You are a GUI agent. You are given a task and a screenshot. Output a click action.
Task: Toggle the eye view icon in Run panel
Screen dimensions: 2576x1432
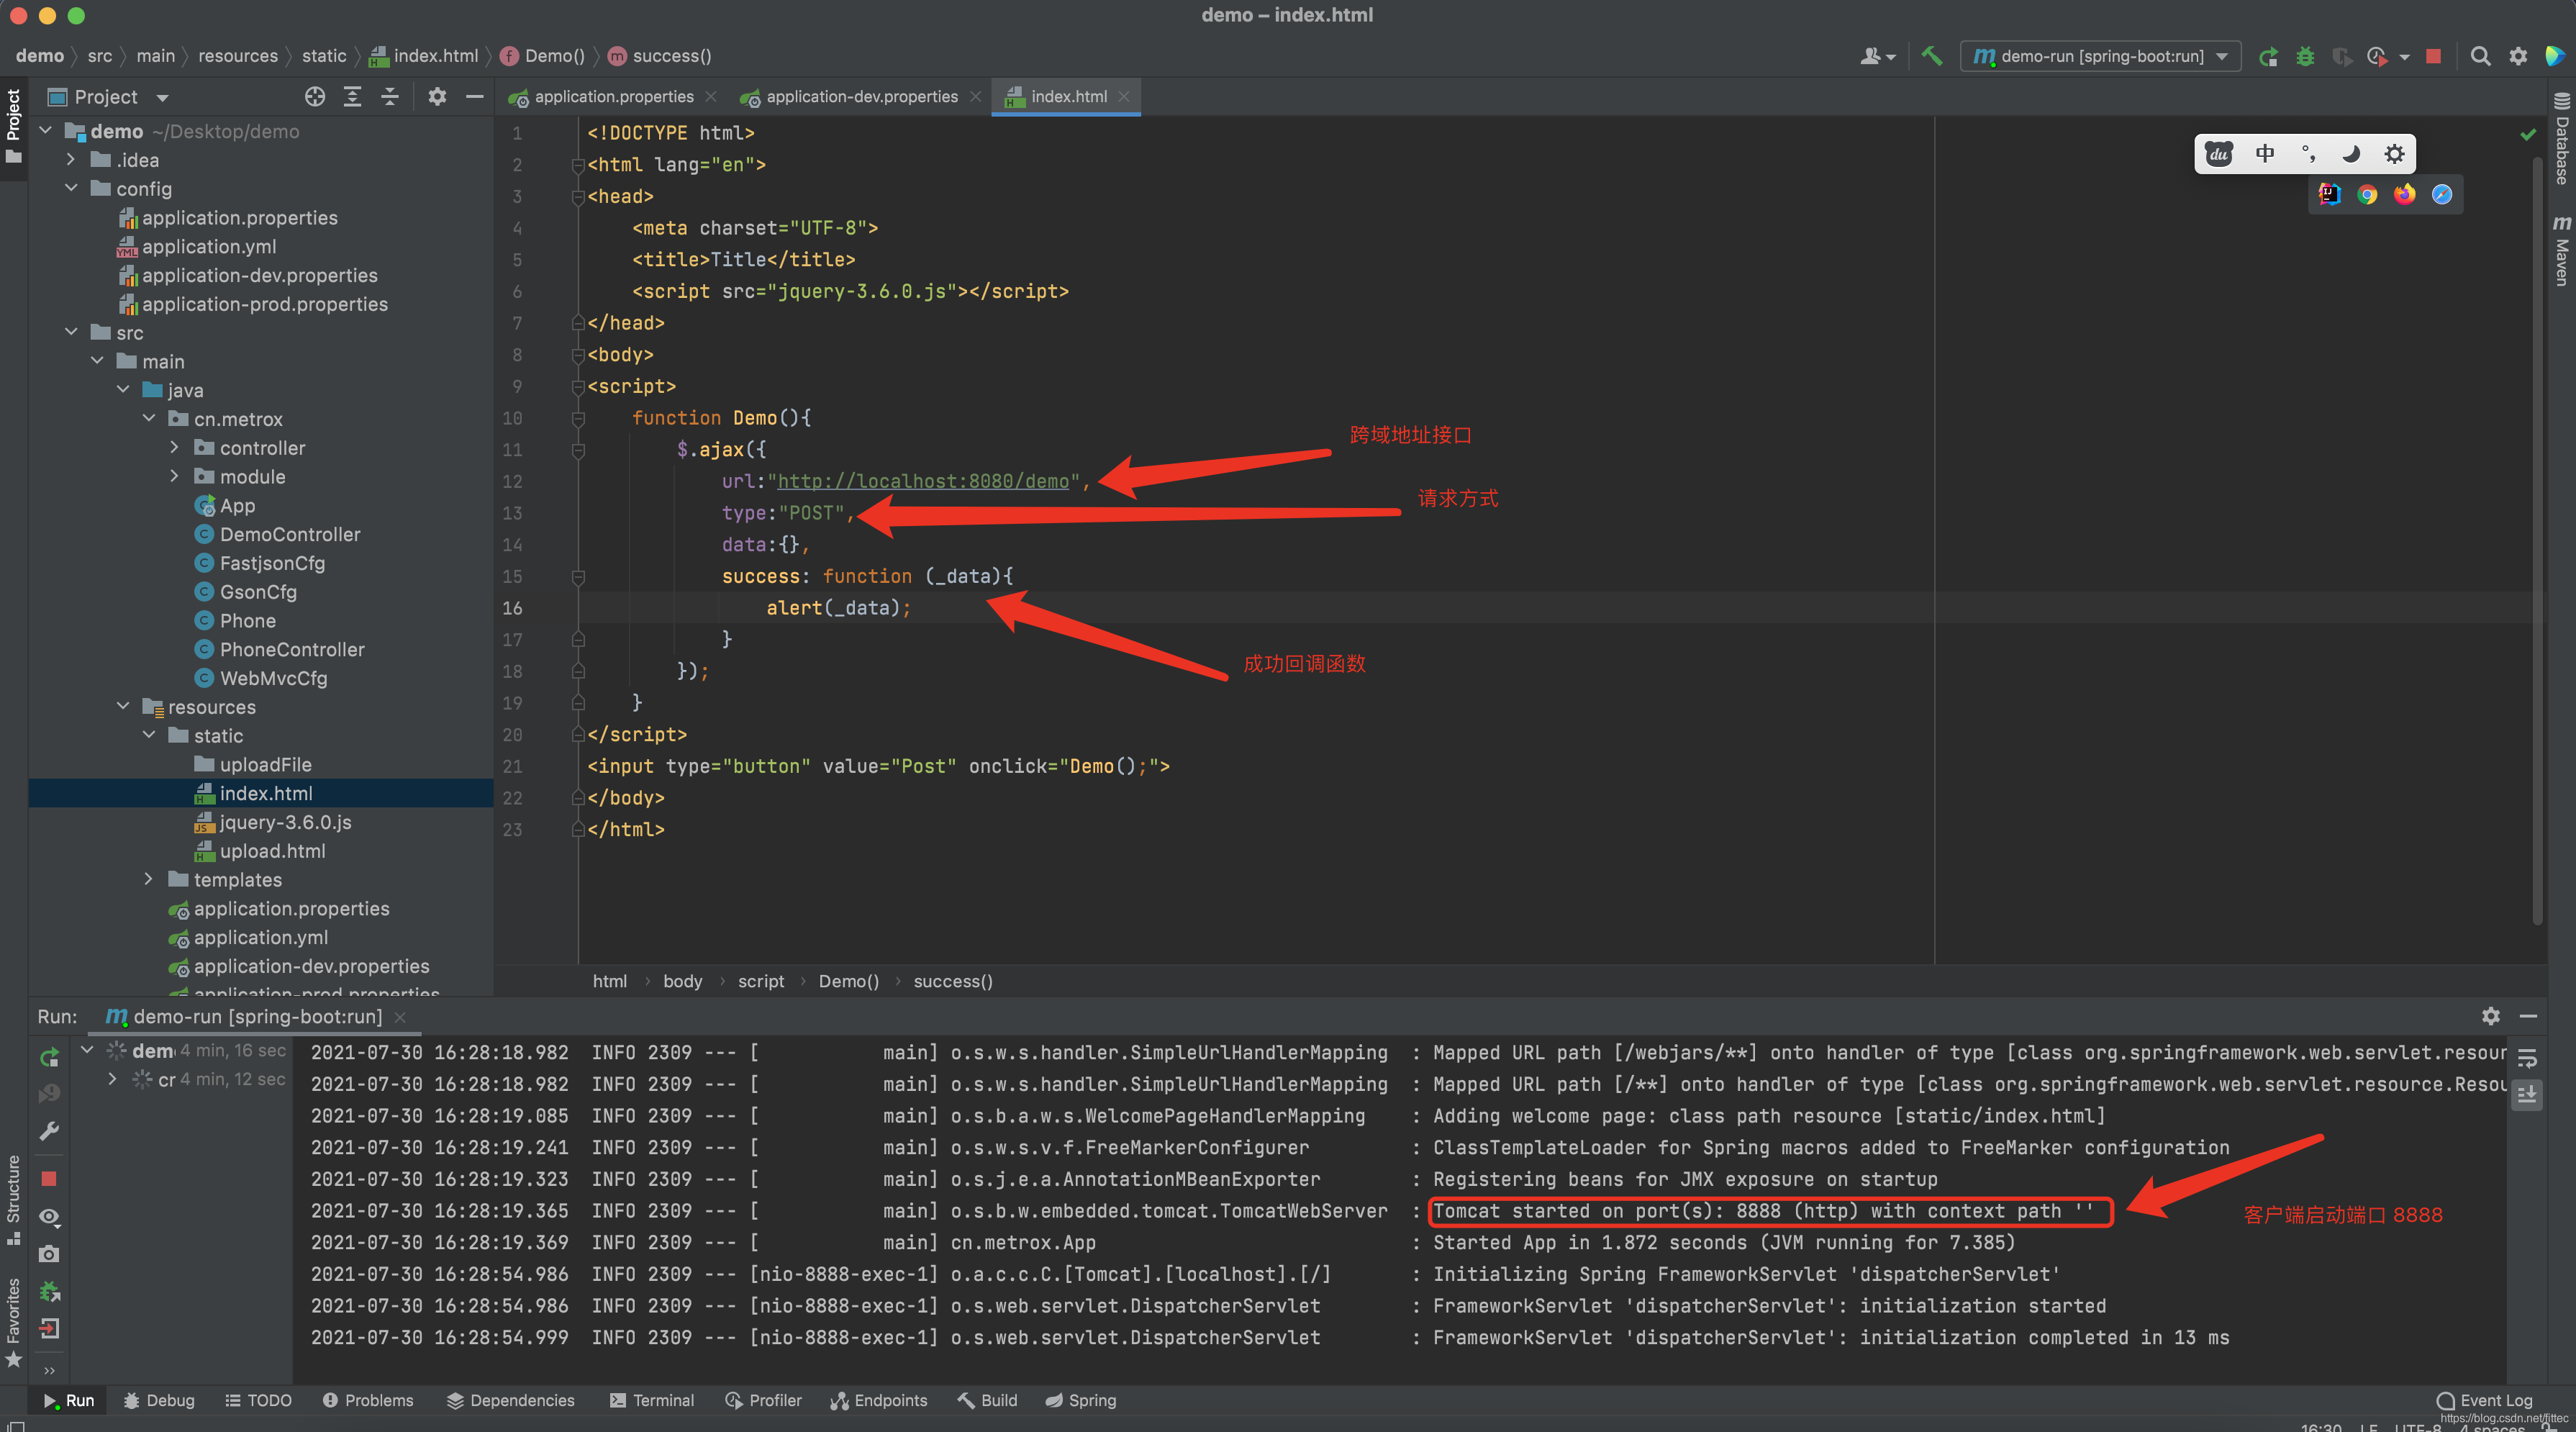coord(49,1216)
